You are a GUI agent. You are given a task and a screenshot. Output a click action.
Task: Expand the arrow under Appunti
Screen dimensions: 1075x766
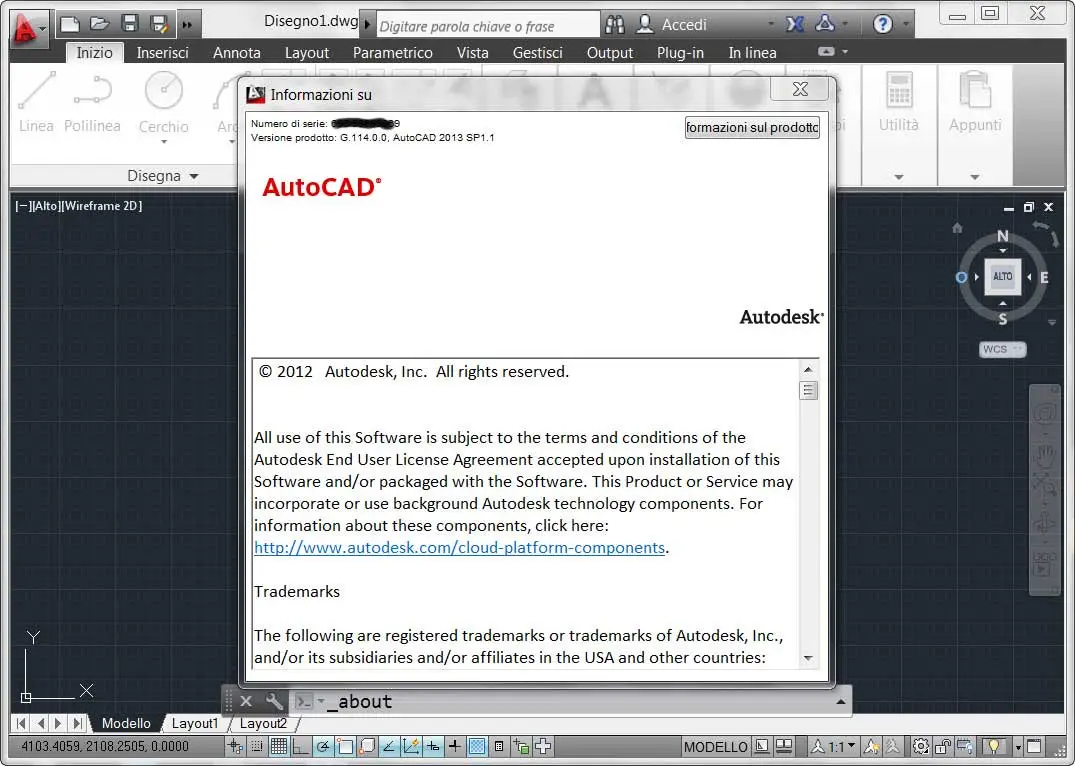pyautogui.click(x=975, y=178)
